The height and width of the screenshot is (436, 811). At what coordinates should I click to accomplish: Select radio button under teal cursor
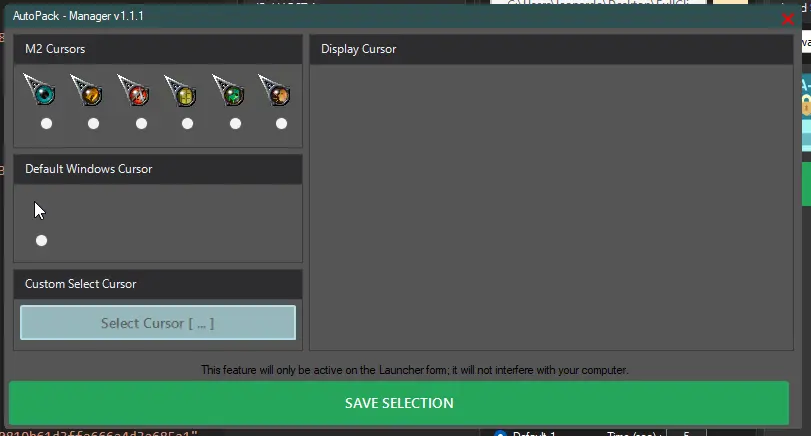47,124
